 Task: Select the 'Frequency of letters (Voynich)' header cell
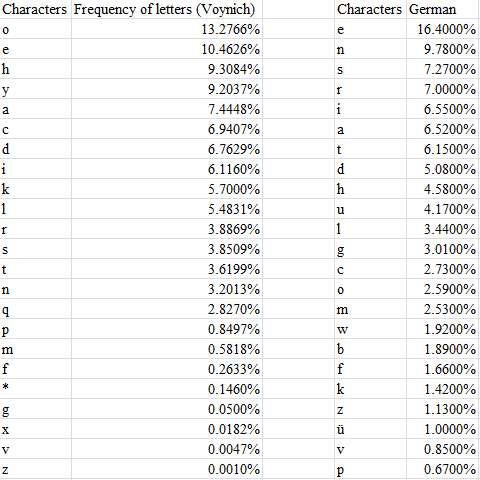click(x=167, y=9)
